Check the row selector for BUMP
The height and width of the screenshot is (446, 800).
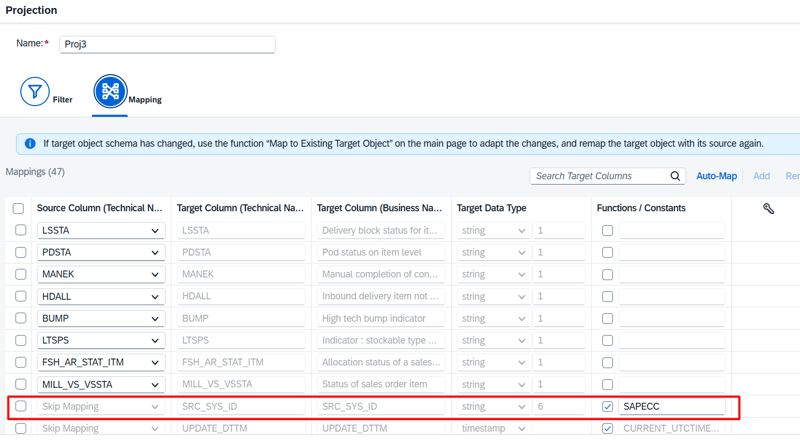click(x=20, y=318)
